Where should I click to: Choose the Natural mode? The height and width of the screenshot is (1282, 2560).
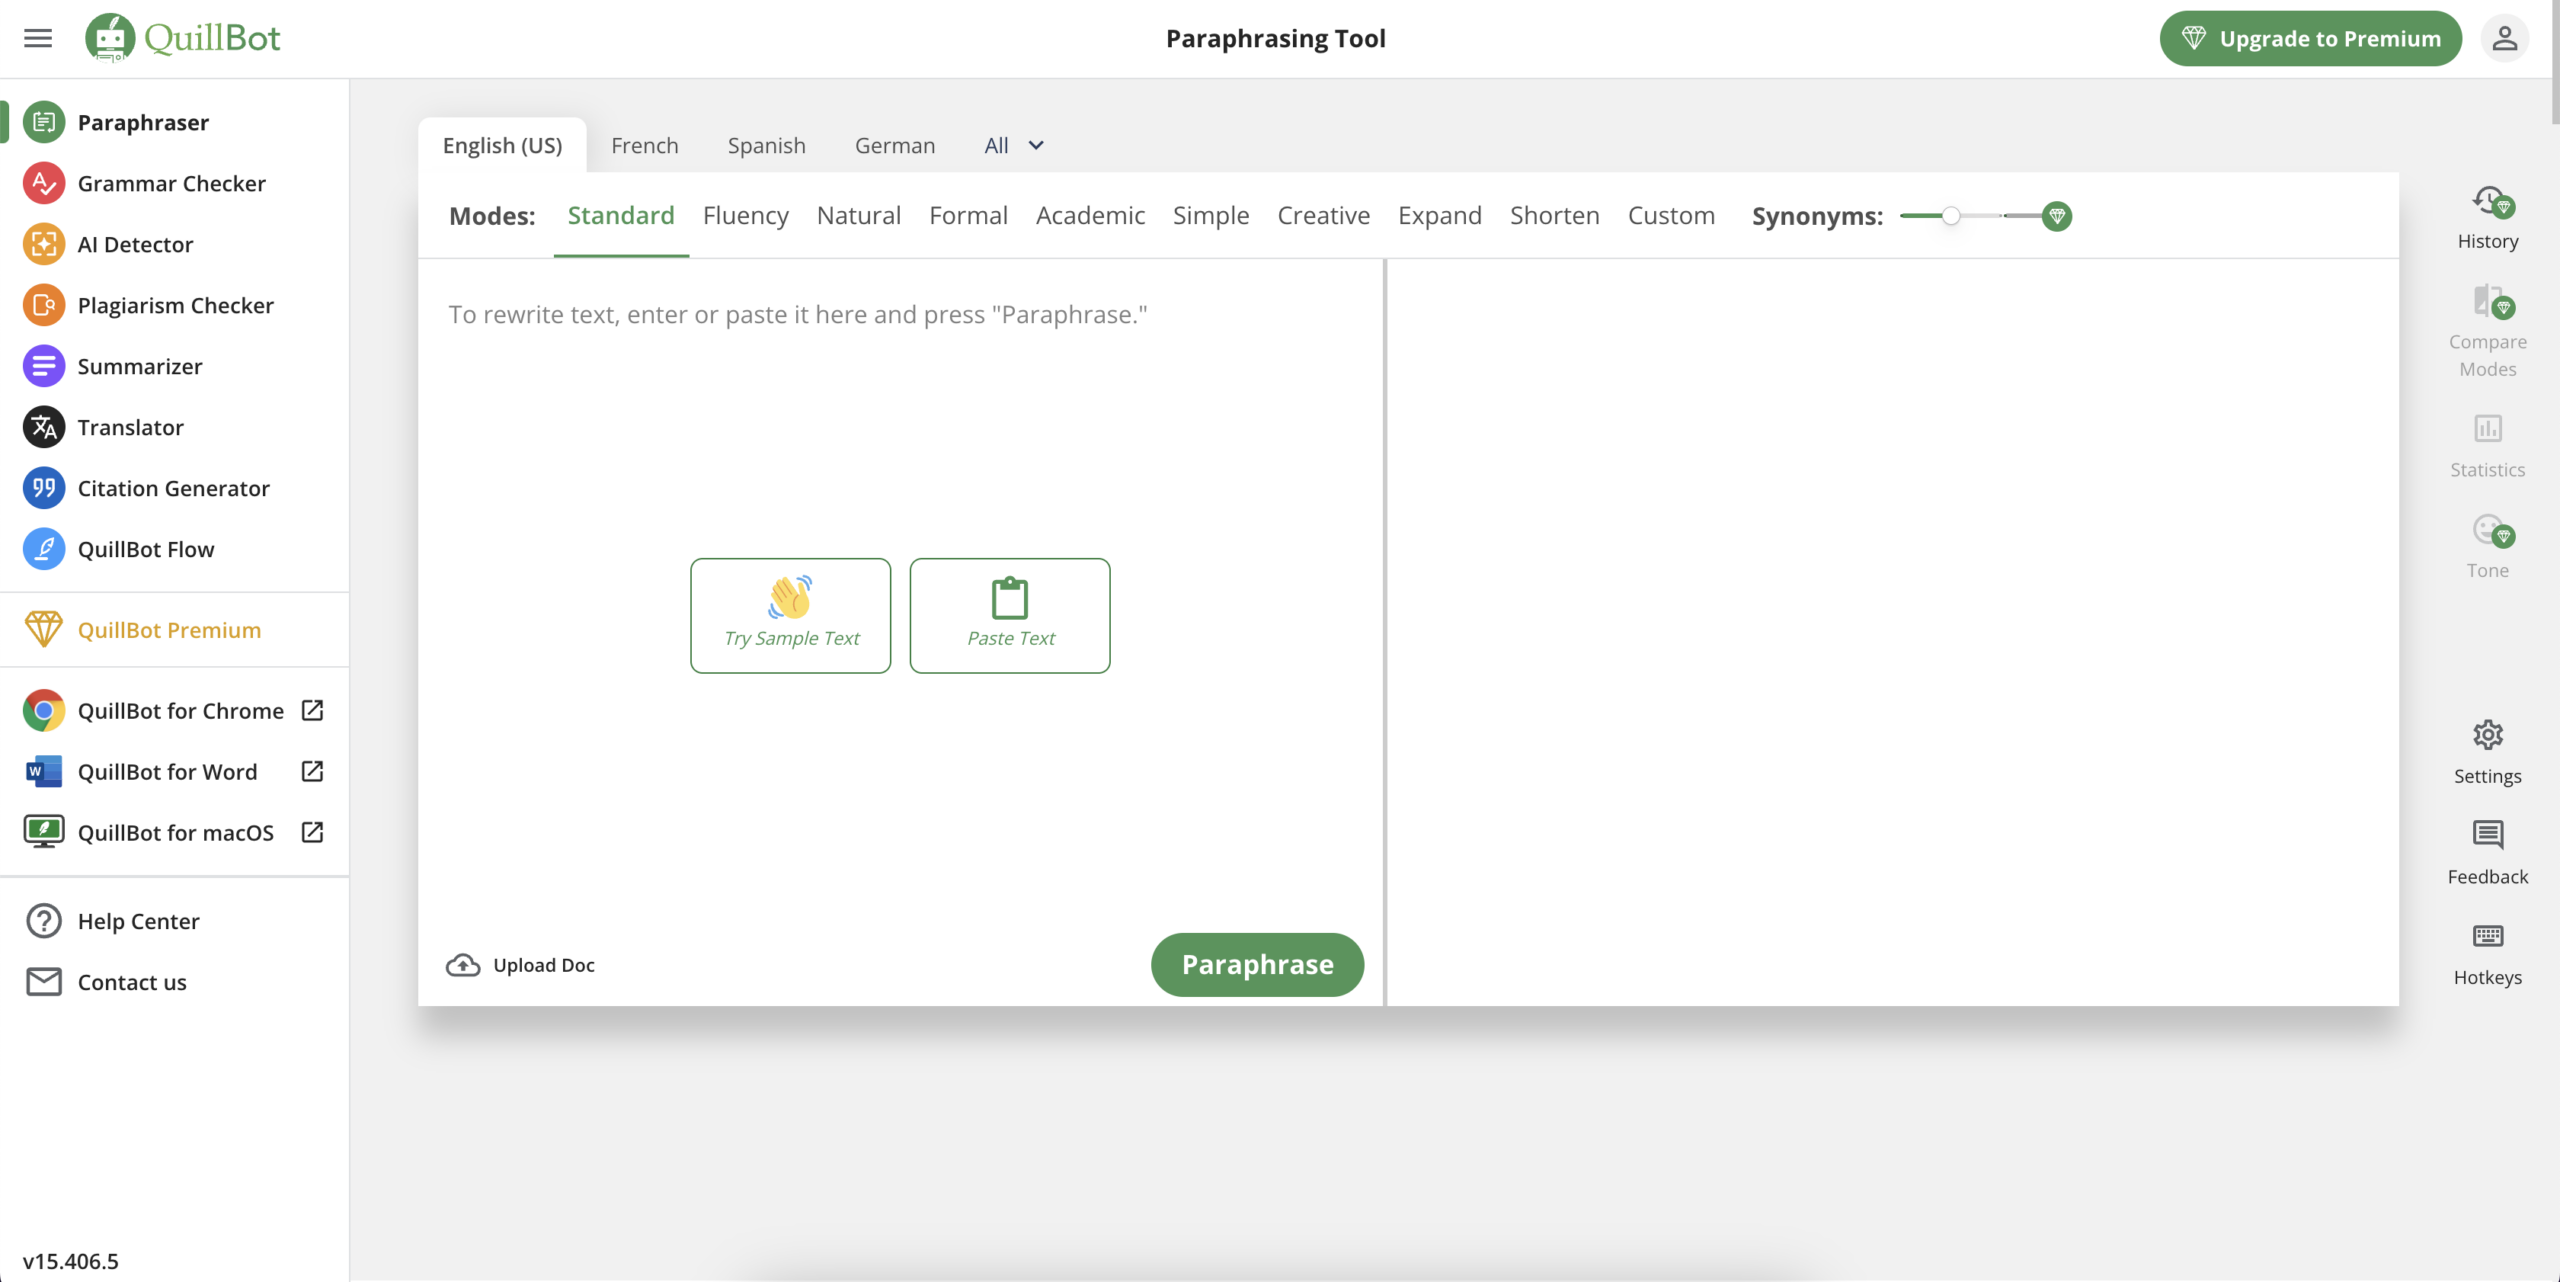859,216
